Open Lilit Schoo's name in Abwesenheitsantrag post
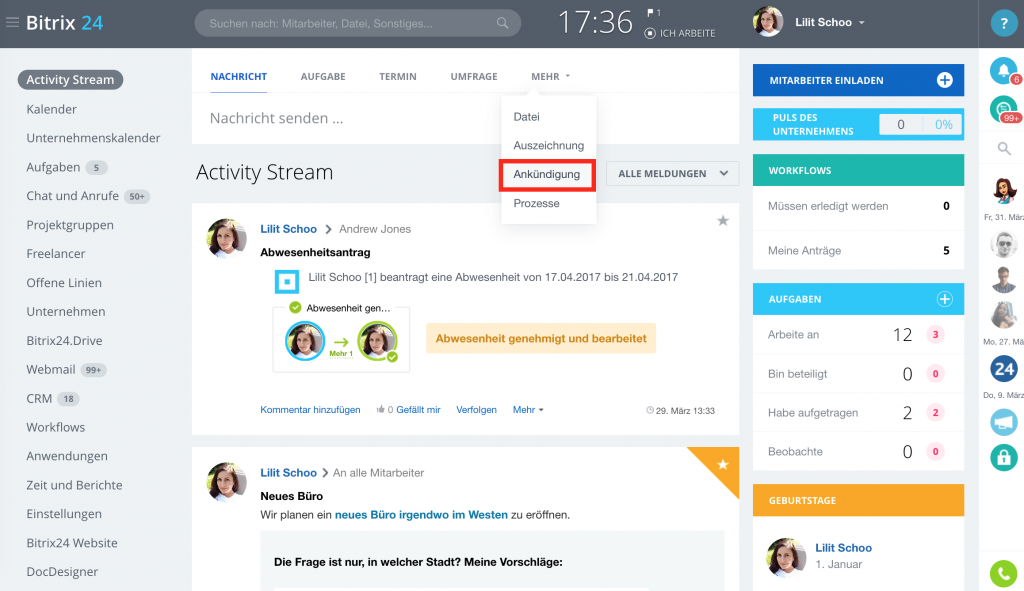1024x591 pixels. pos(288,229)
